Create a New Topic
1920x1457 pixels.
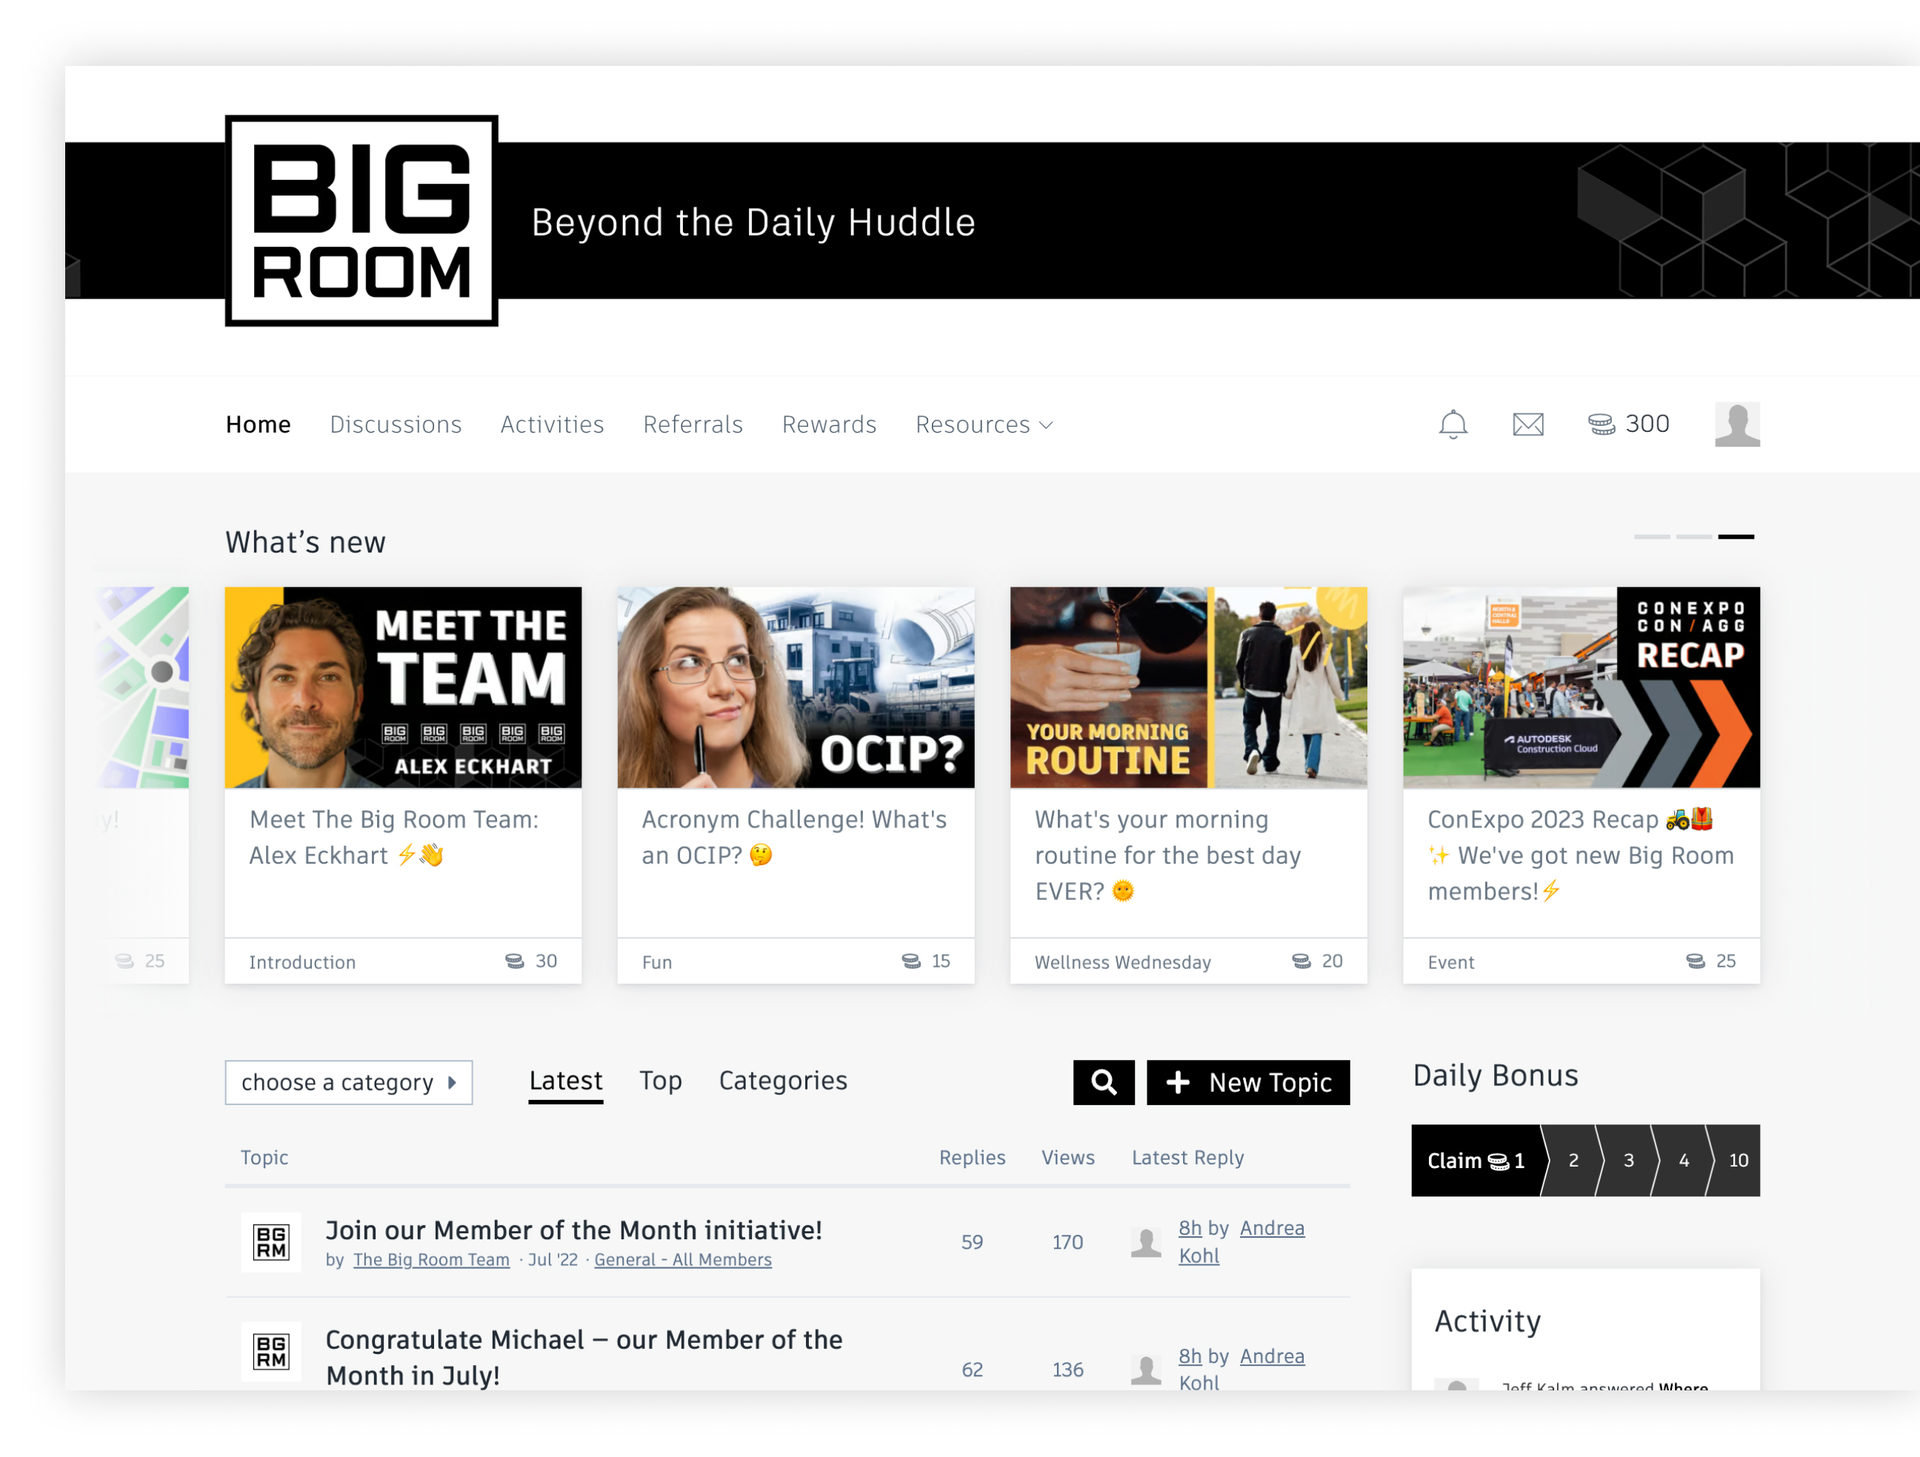(1248, 1082)
